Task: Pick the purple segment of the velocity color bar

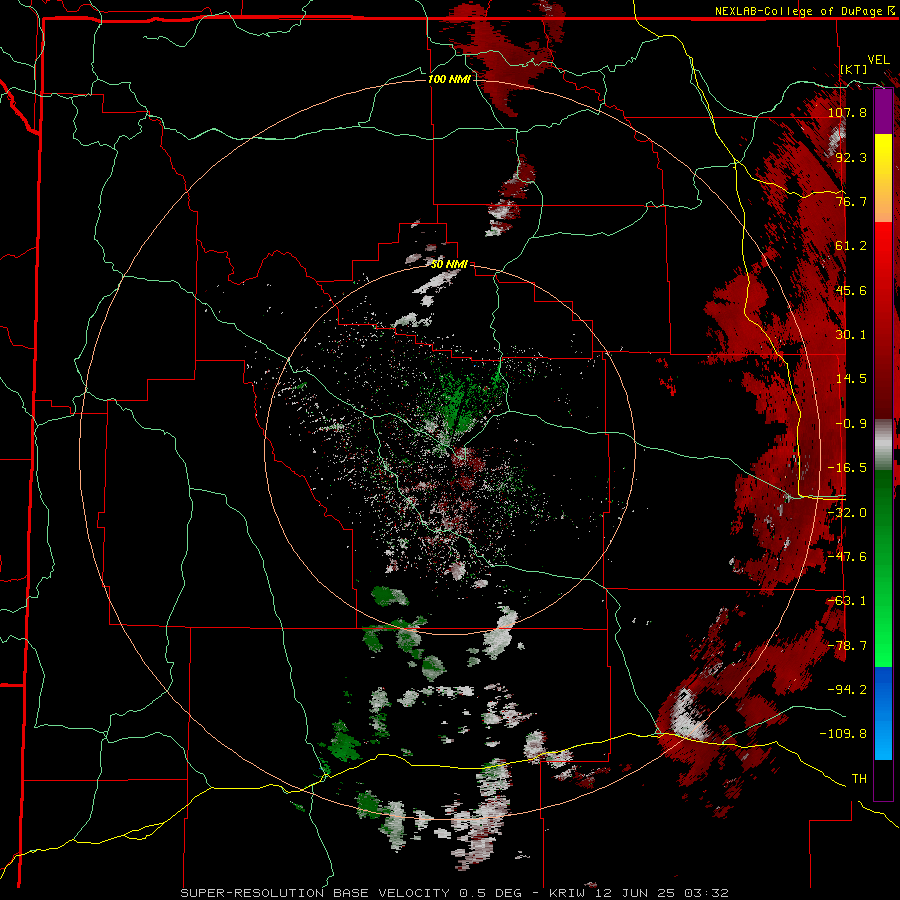Action: [883, 111]
